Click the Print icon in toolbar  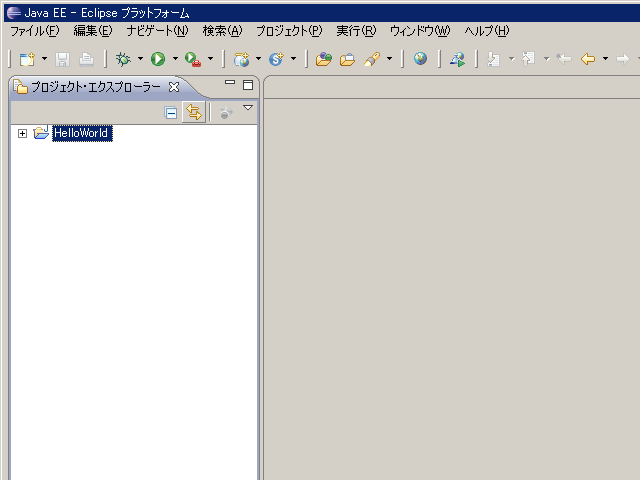tap(86, 59)
